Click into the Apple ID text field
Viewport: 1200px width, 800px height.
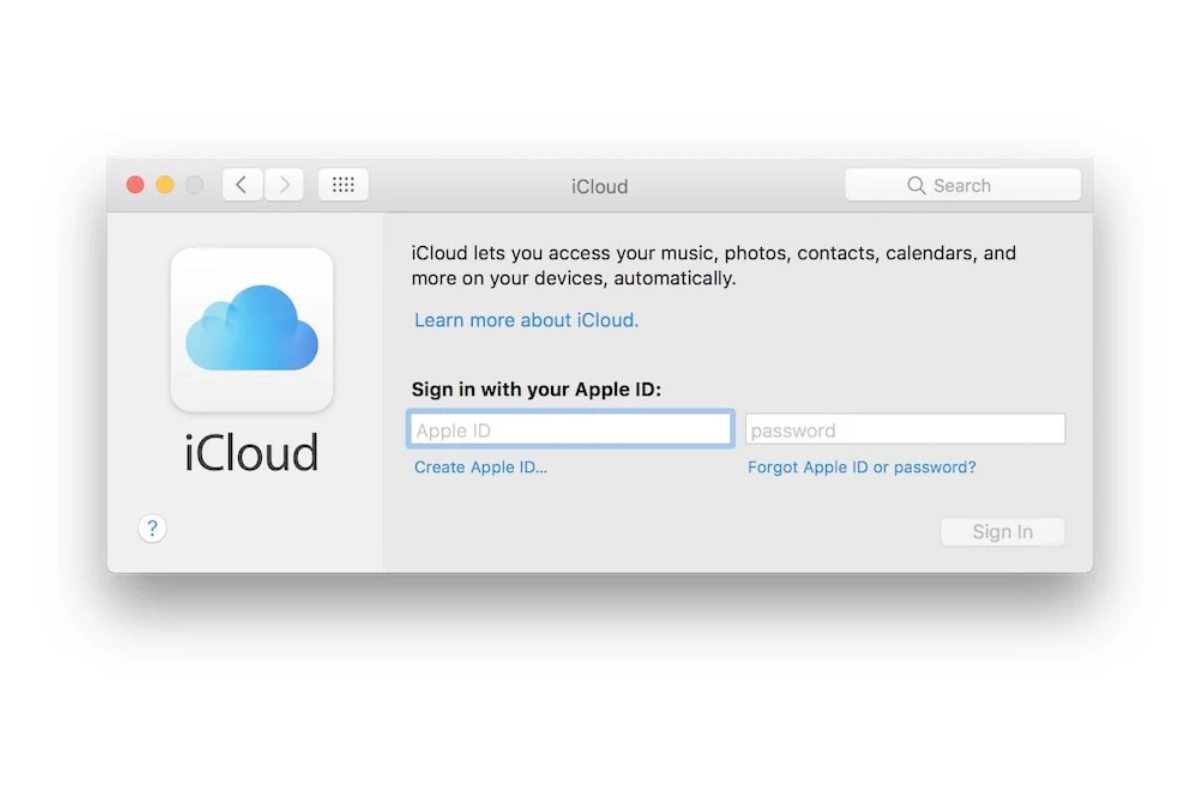click(x=570, y=430)
